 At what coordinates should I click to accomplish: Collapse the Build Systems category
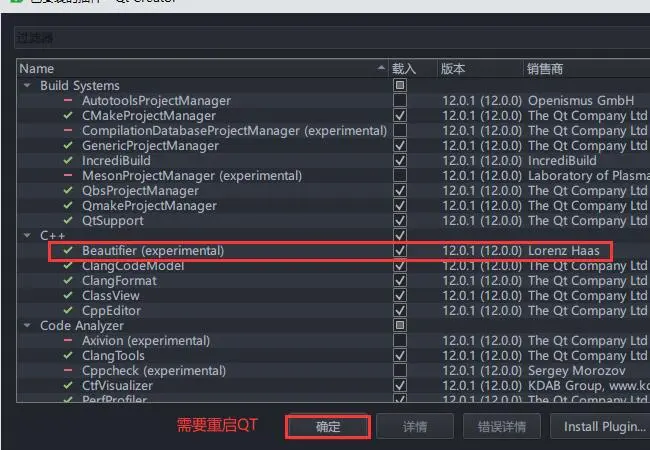(x=27, y=86)
